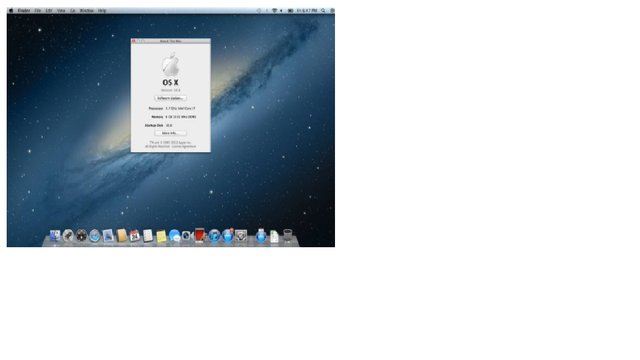Open the Reminders list icon in dock

(148, 236)
